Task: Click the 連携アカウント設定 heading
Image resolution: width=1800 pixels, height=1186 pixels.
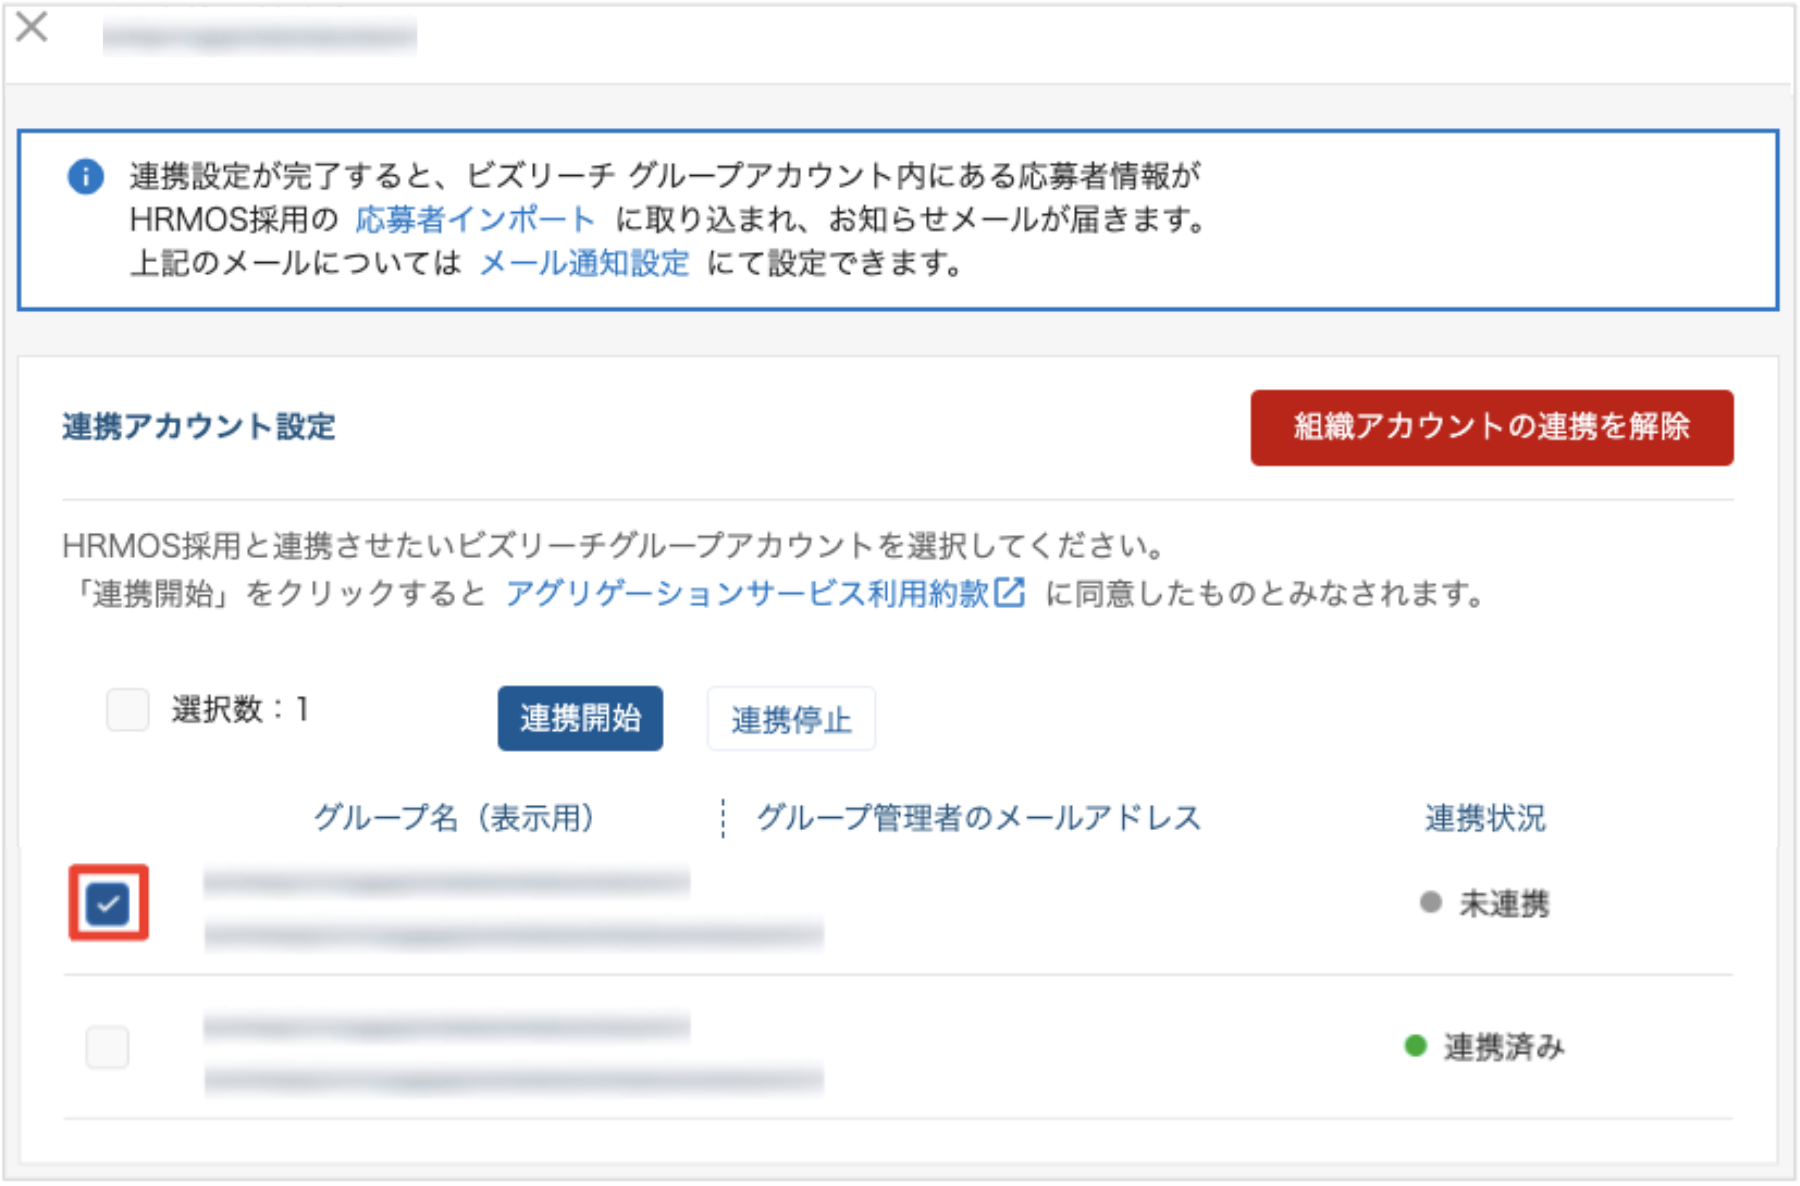Action: click(199, 427)
